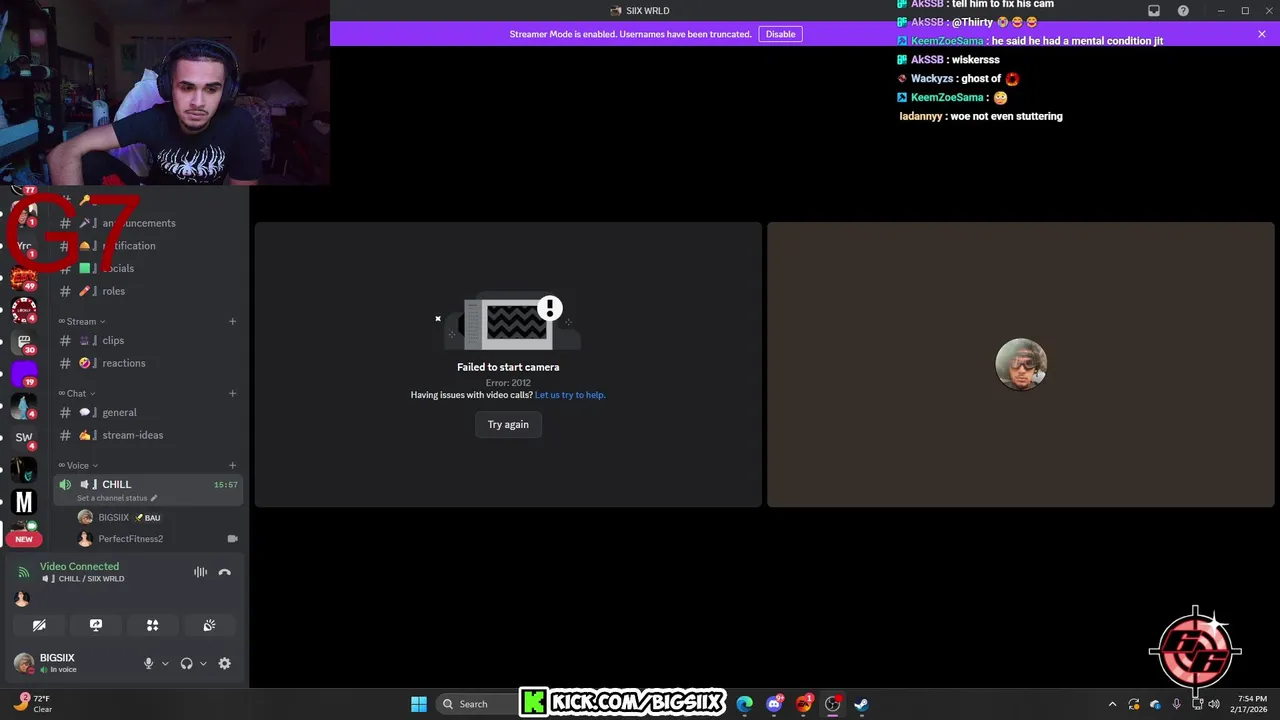Image resolution: width=1280 pixels, height=720 pixels.
Task: Open the SW server
Action: pyautogui.click(x=24, y=437)
